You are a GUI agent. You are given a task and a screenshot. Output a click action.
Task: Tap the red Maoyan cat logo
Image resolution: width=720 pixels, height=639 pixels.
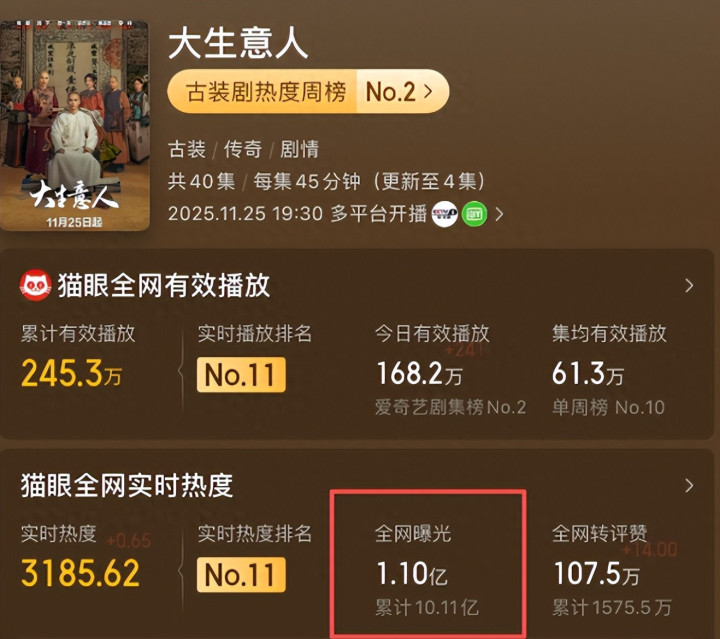tap(35, 286)
